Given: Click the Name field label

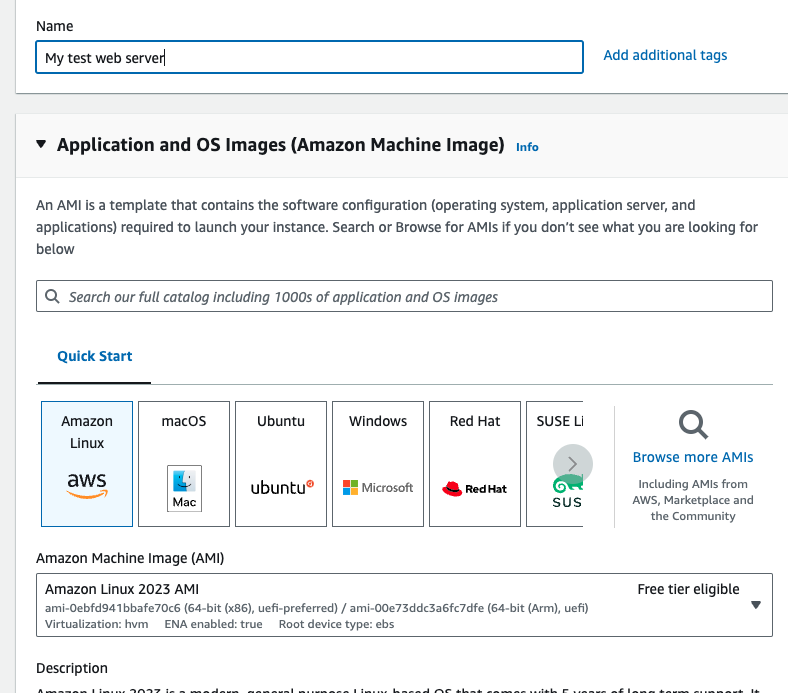Looking at the screenshot, I should [54, 26].
